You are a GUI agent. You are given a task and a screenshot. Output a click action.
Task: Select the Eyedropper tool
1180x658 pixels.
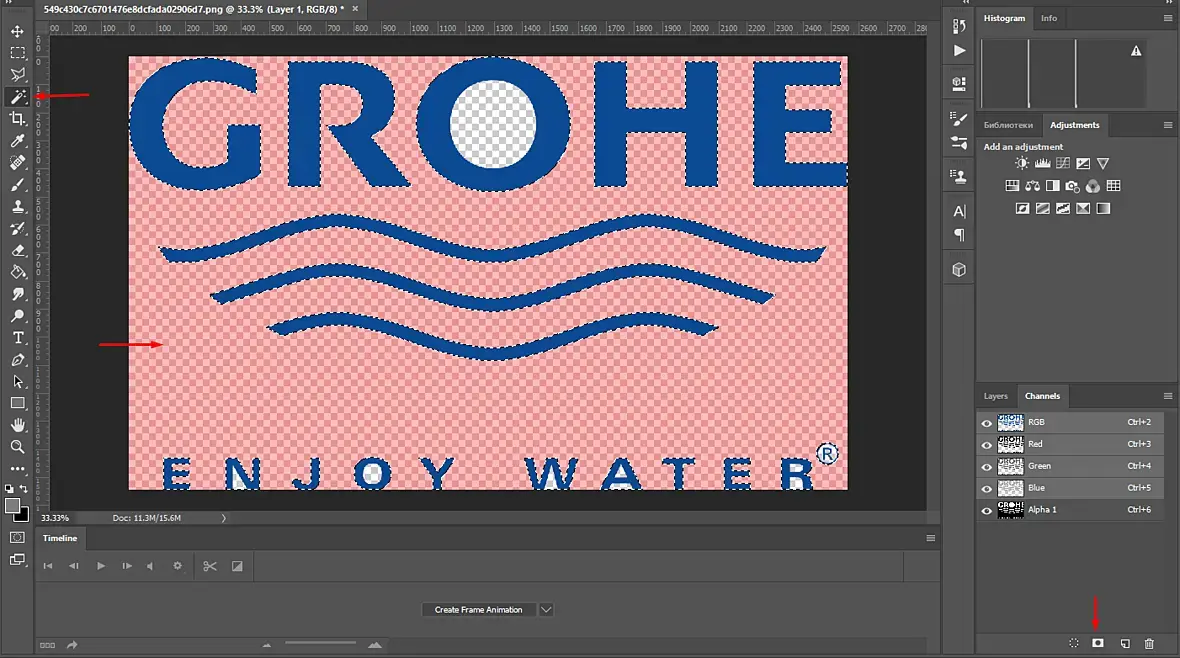17,141
